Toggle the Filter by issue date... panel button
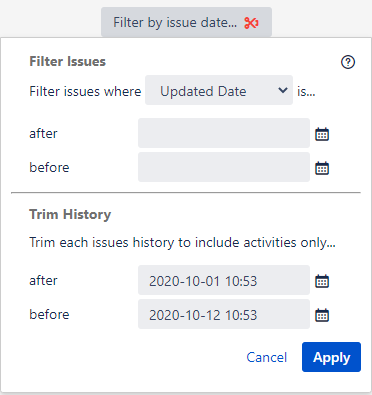Screen dimensions: 372x395 pyautogui.click(x=186, y=22)
